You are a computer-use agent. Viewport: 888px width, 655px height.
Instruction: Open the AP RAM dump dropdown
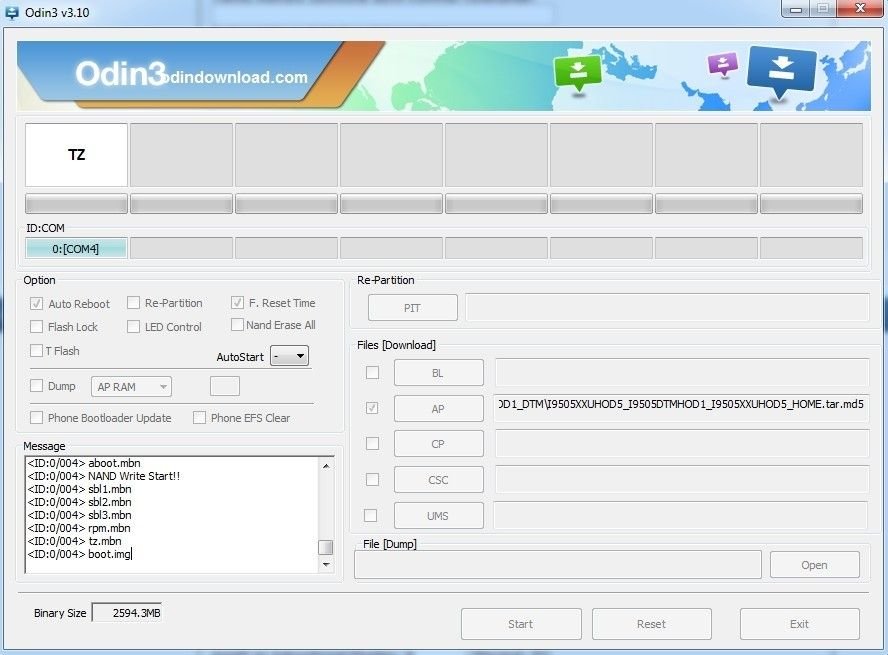(131, 387)
